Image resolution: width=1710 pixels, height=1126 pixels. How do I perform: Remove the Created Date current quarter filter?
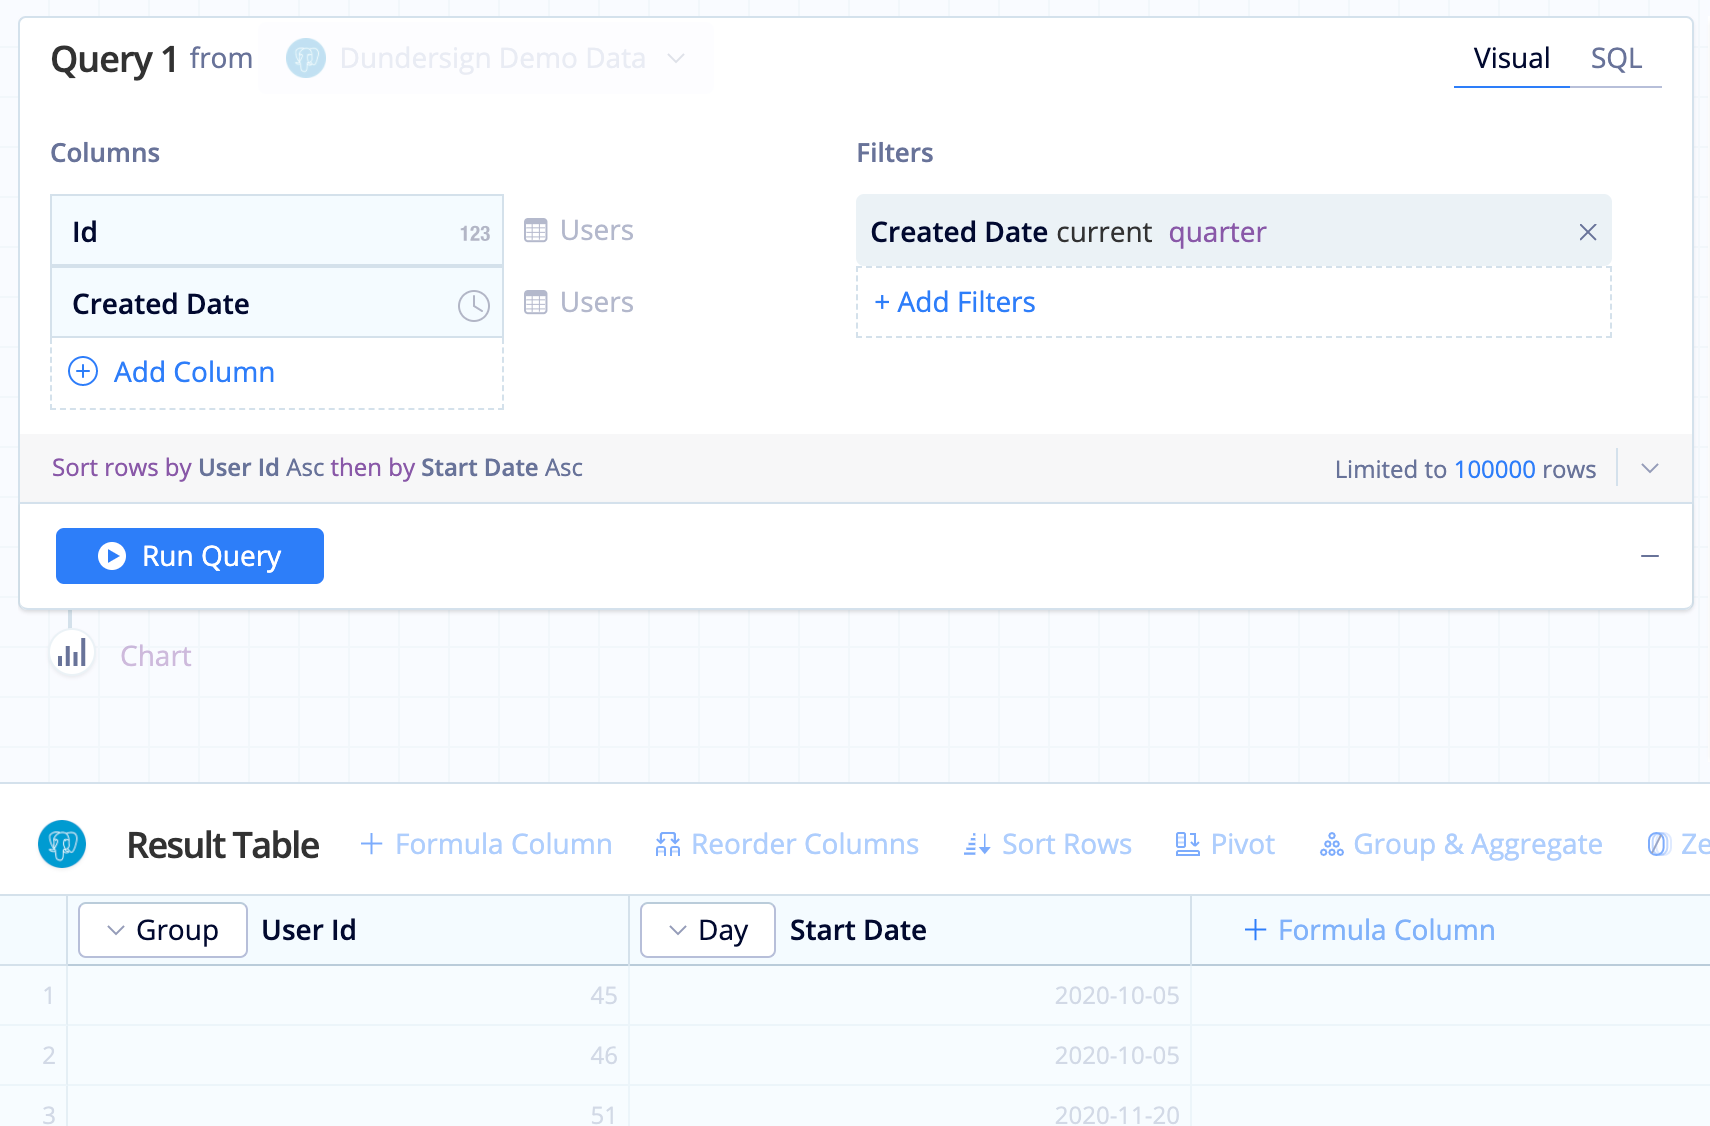[1587, 232]
